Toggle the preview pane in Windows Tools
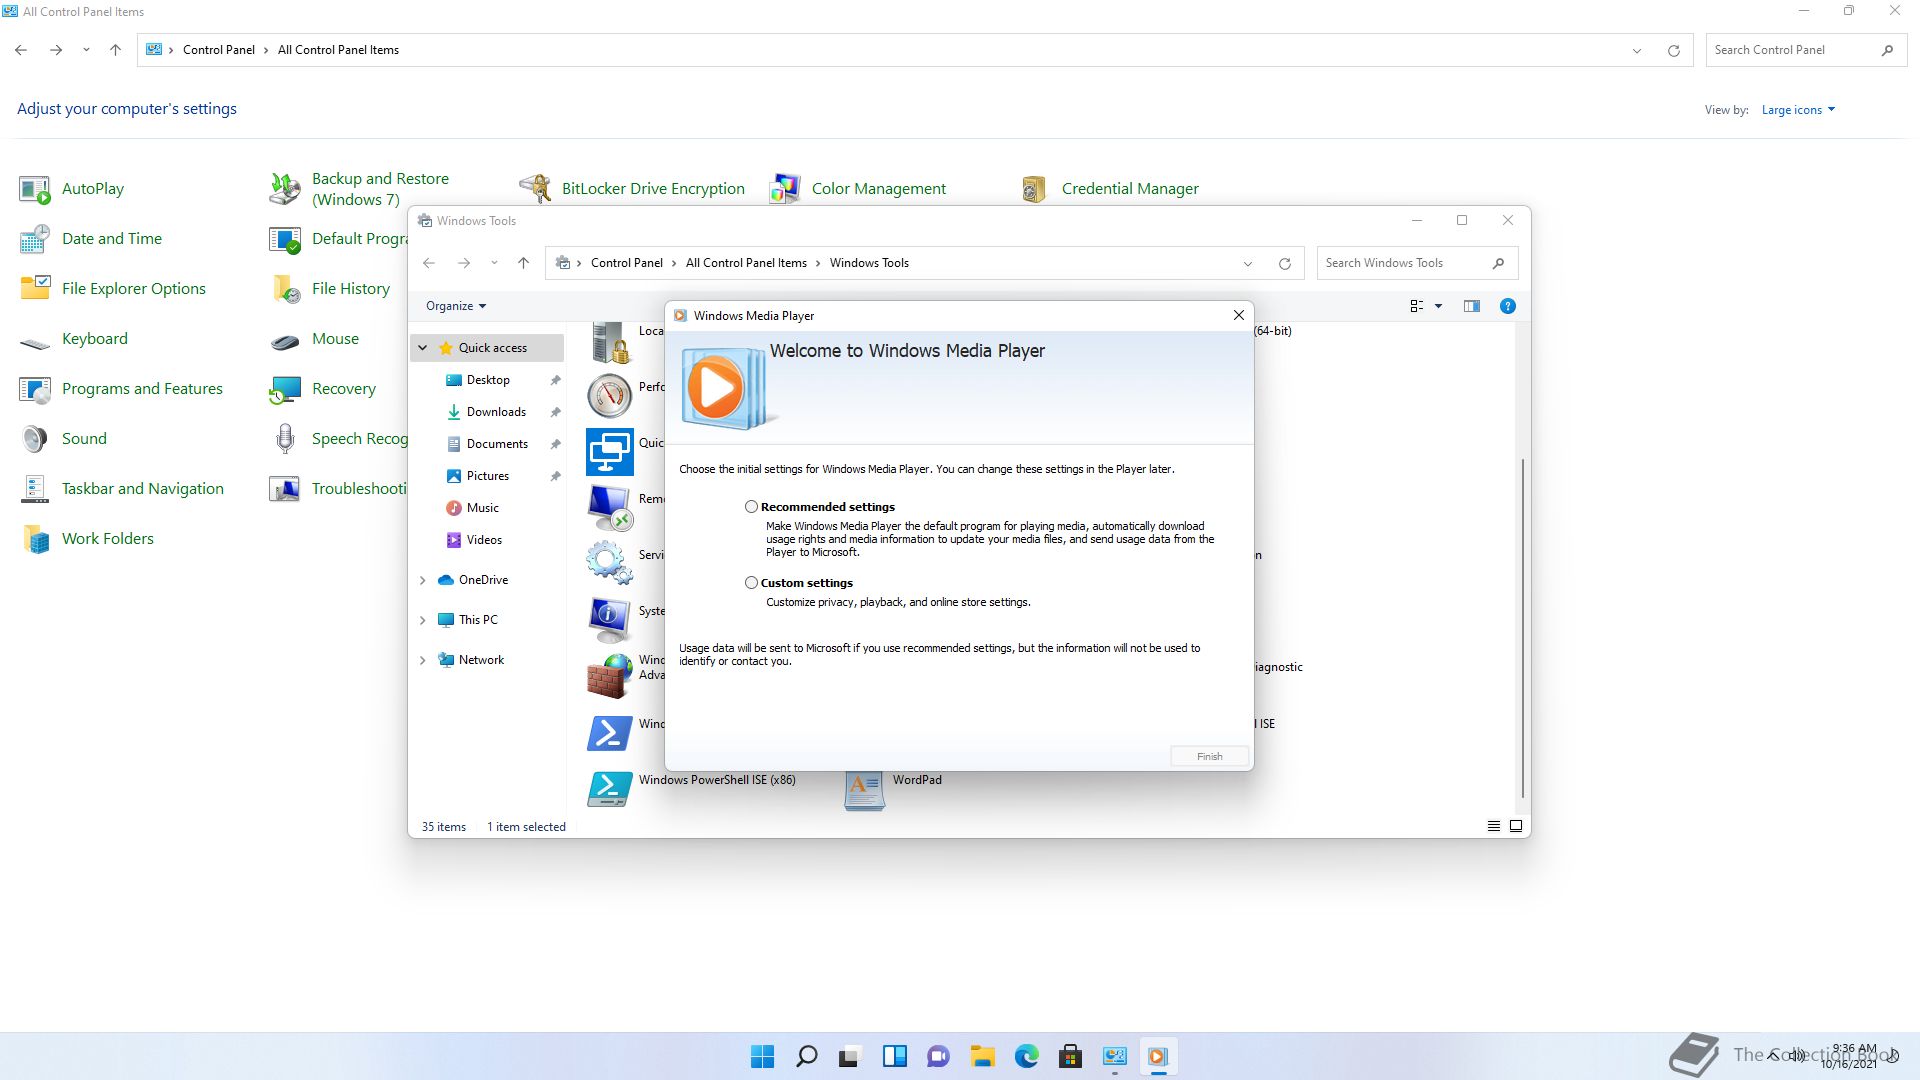Viewport: 1920px width, 1080px height. tap(1471, 306)
